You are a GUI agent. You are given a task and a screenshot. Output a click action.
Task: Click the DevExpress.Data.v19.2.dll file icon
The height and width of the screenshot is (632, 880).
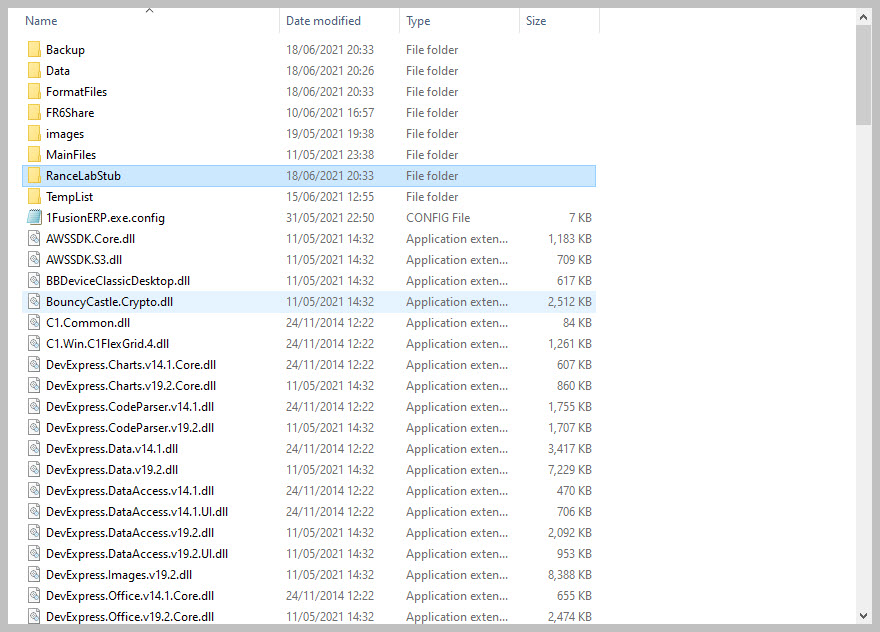coord(34,469)
